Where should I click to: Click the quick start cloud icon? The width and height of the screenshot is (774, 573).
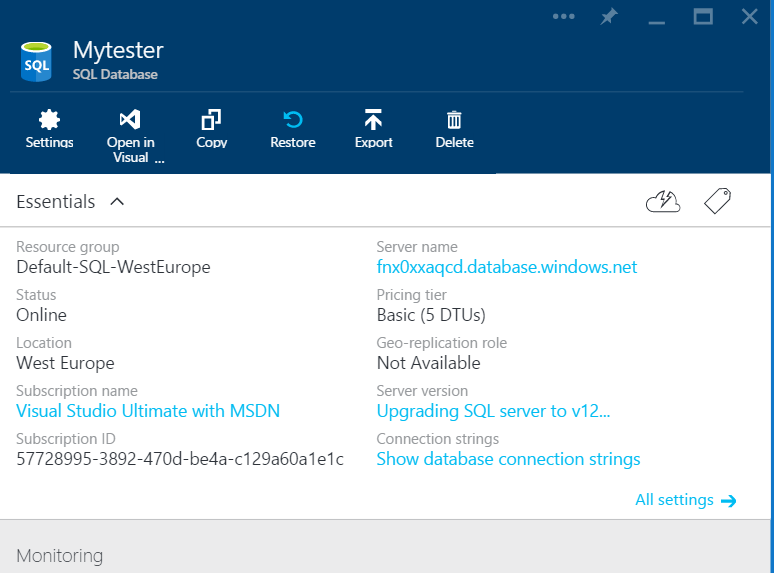pyautogui.click(x=663, y=202)
